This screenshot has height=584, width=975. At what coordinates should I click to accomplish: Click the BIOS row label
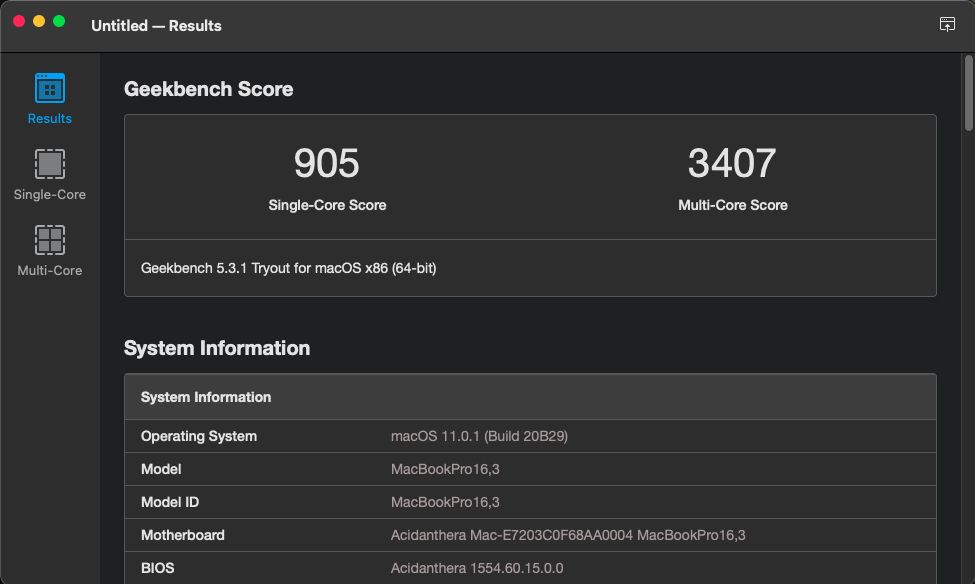[158, 568]
